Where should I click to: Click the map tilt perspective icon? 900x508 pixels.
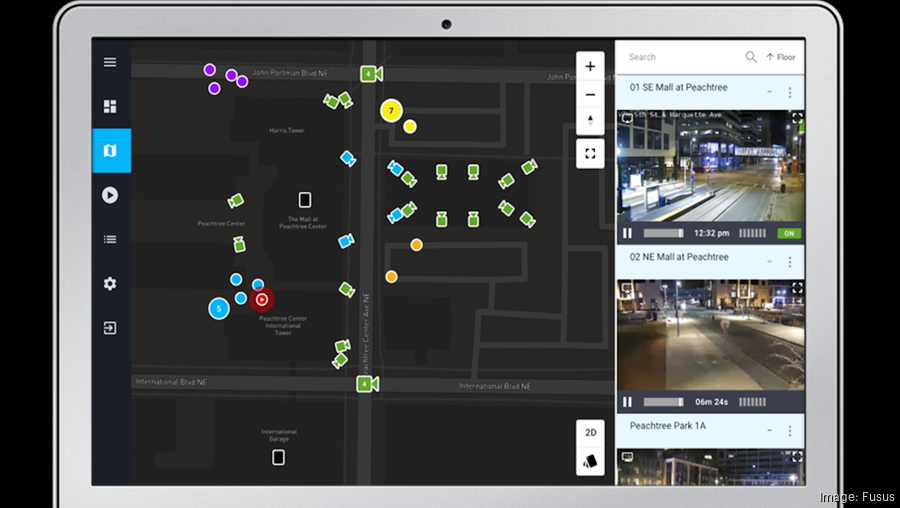coord(590,461)
